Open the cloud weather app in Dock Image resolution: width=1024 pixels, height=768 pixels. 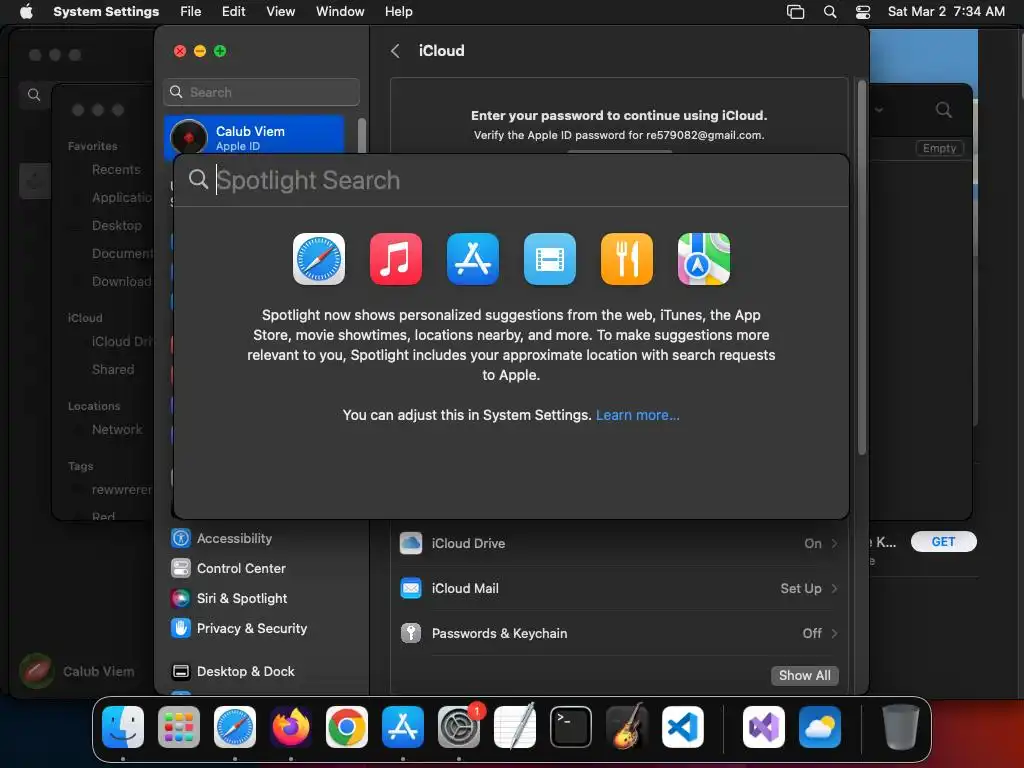820,727
